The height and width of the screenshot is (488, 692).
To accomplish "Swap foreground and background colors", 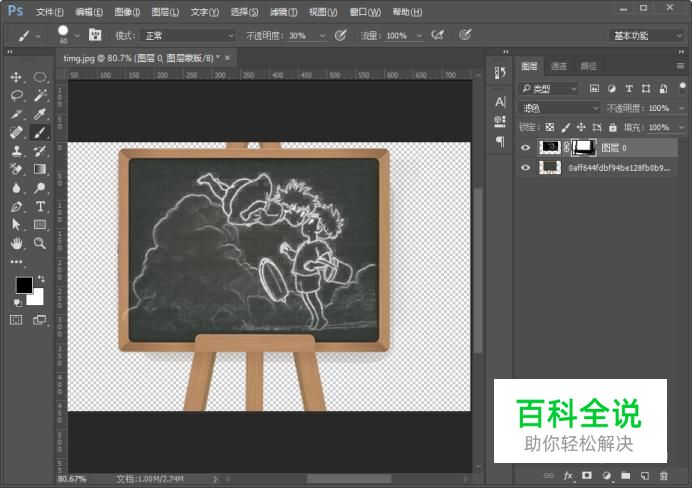I will 41,279.
